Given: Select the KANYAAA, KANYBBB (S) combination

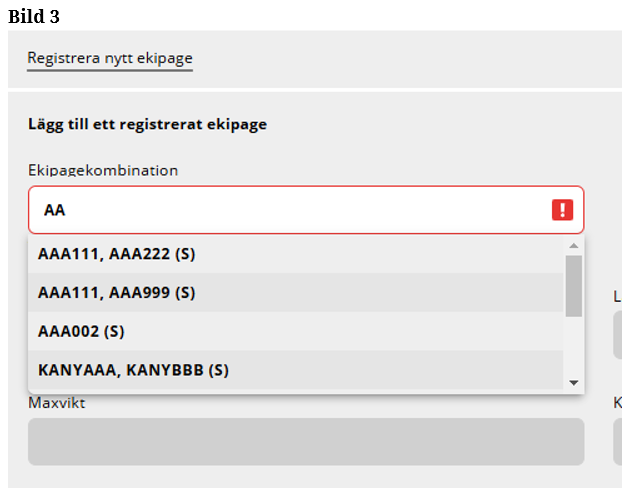Looking at the screenshot, I should (x=134, y=370).
